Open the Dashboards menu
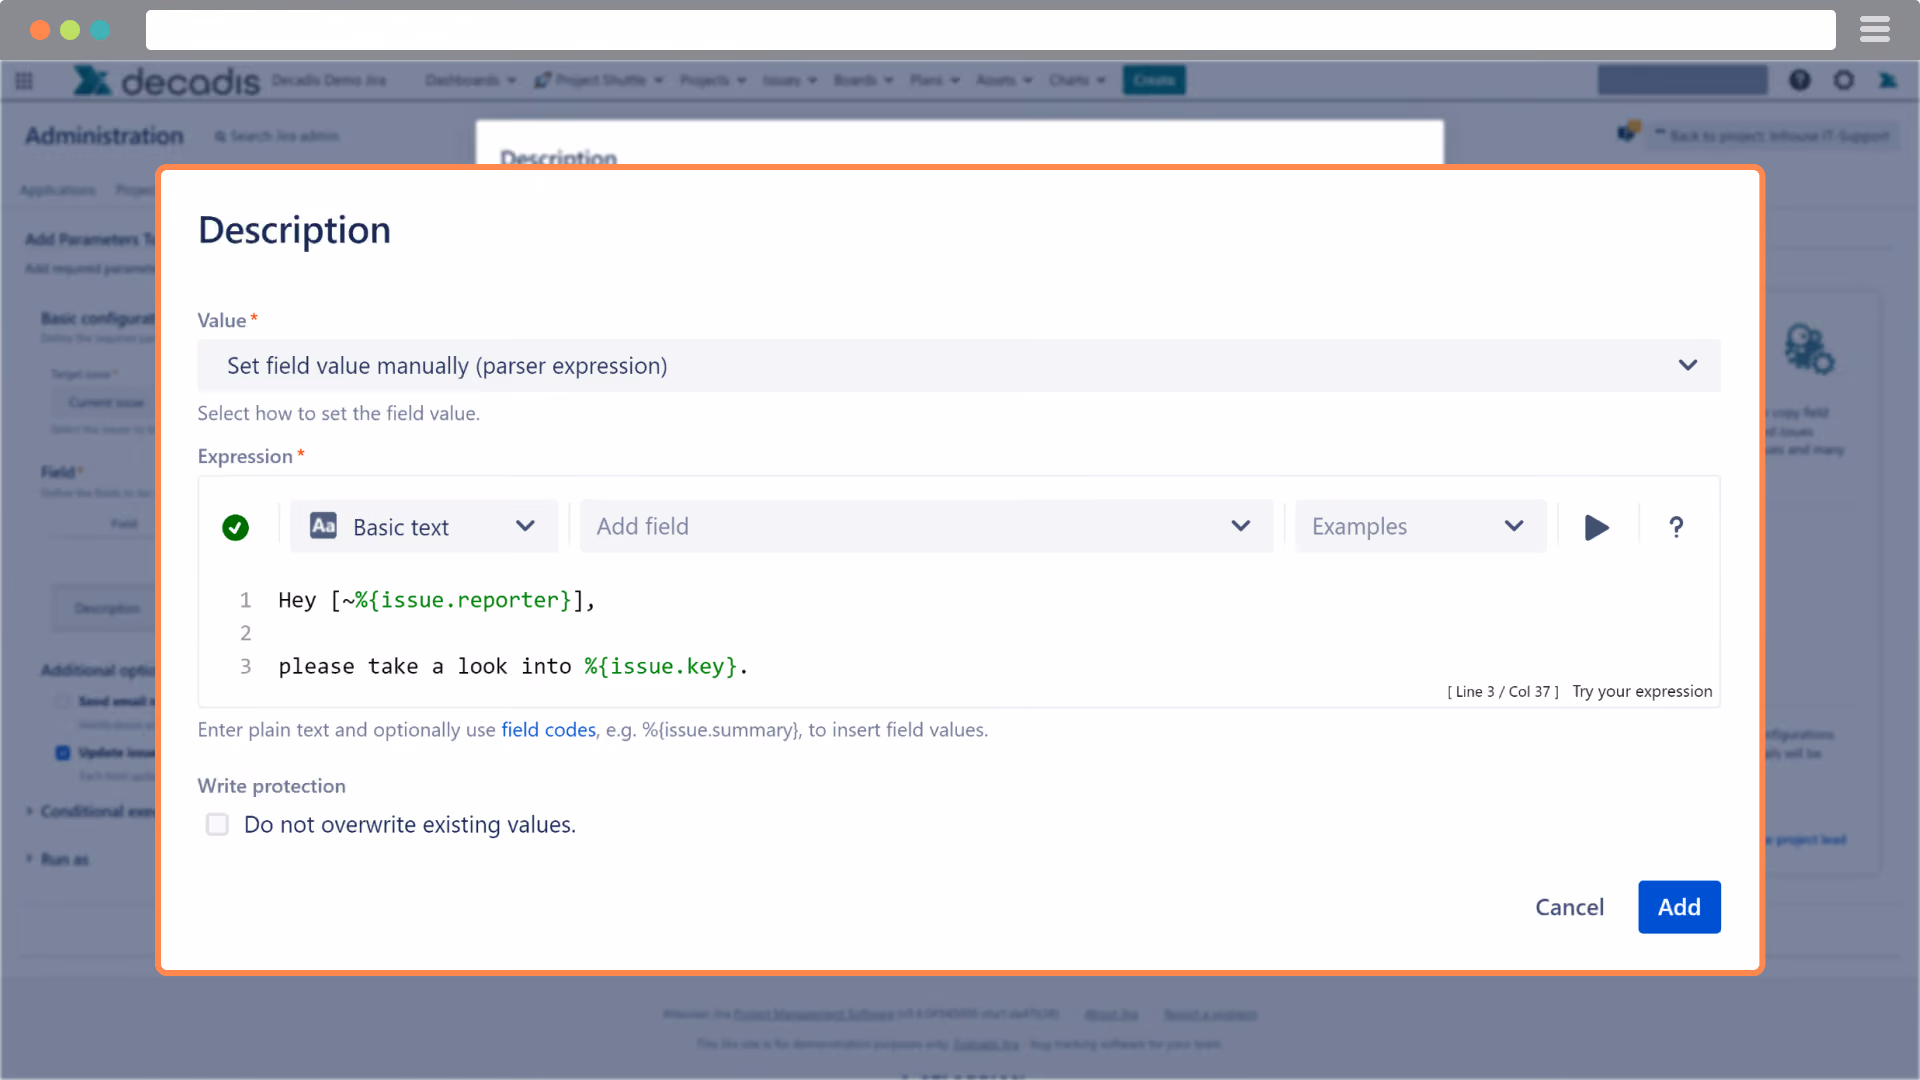The height and width of the screenshot is (1080, 1920). point(470,80)
